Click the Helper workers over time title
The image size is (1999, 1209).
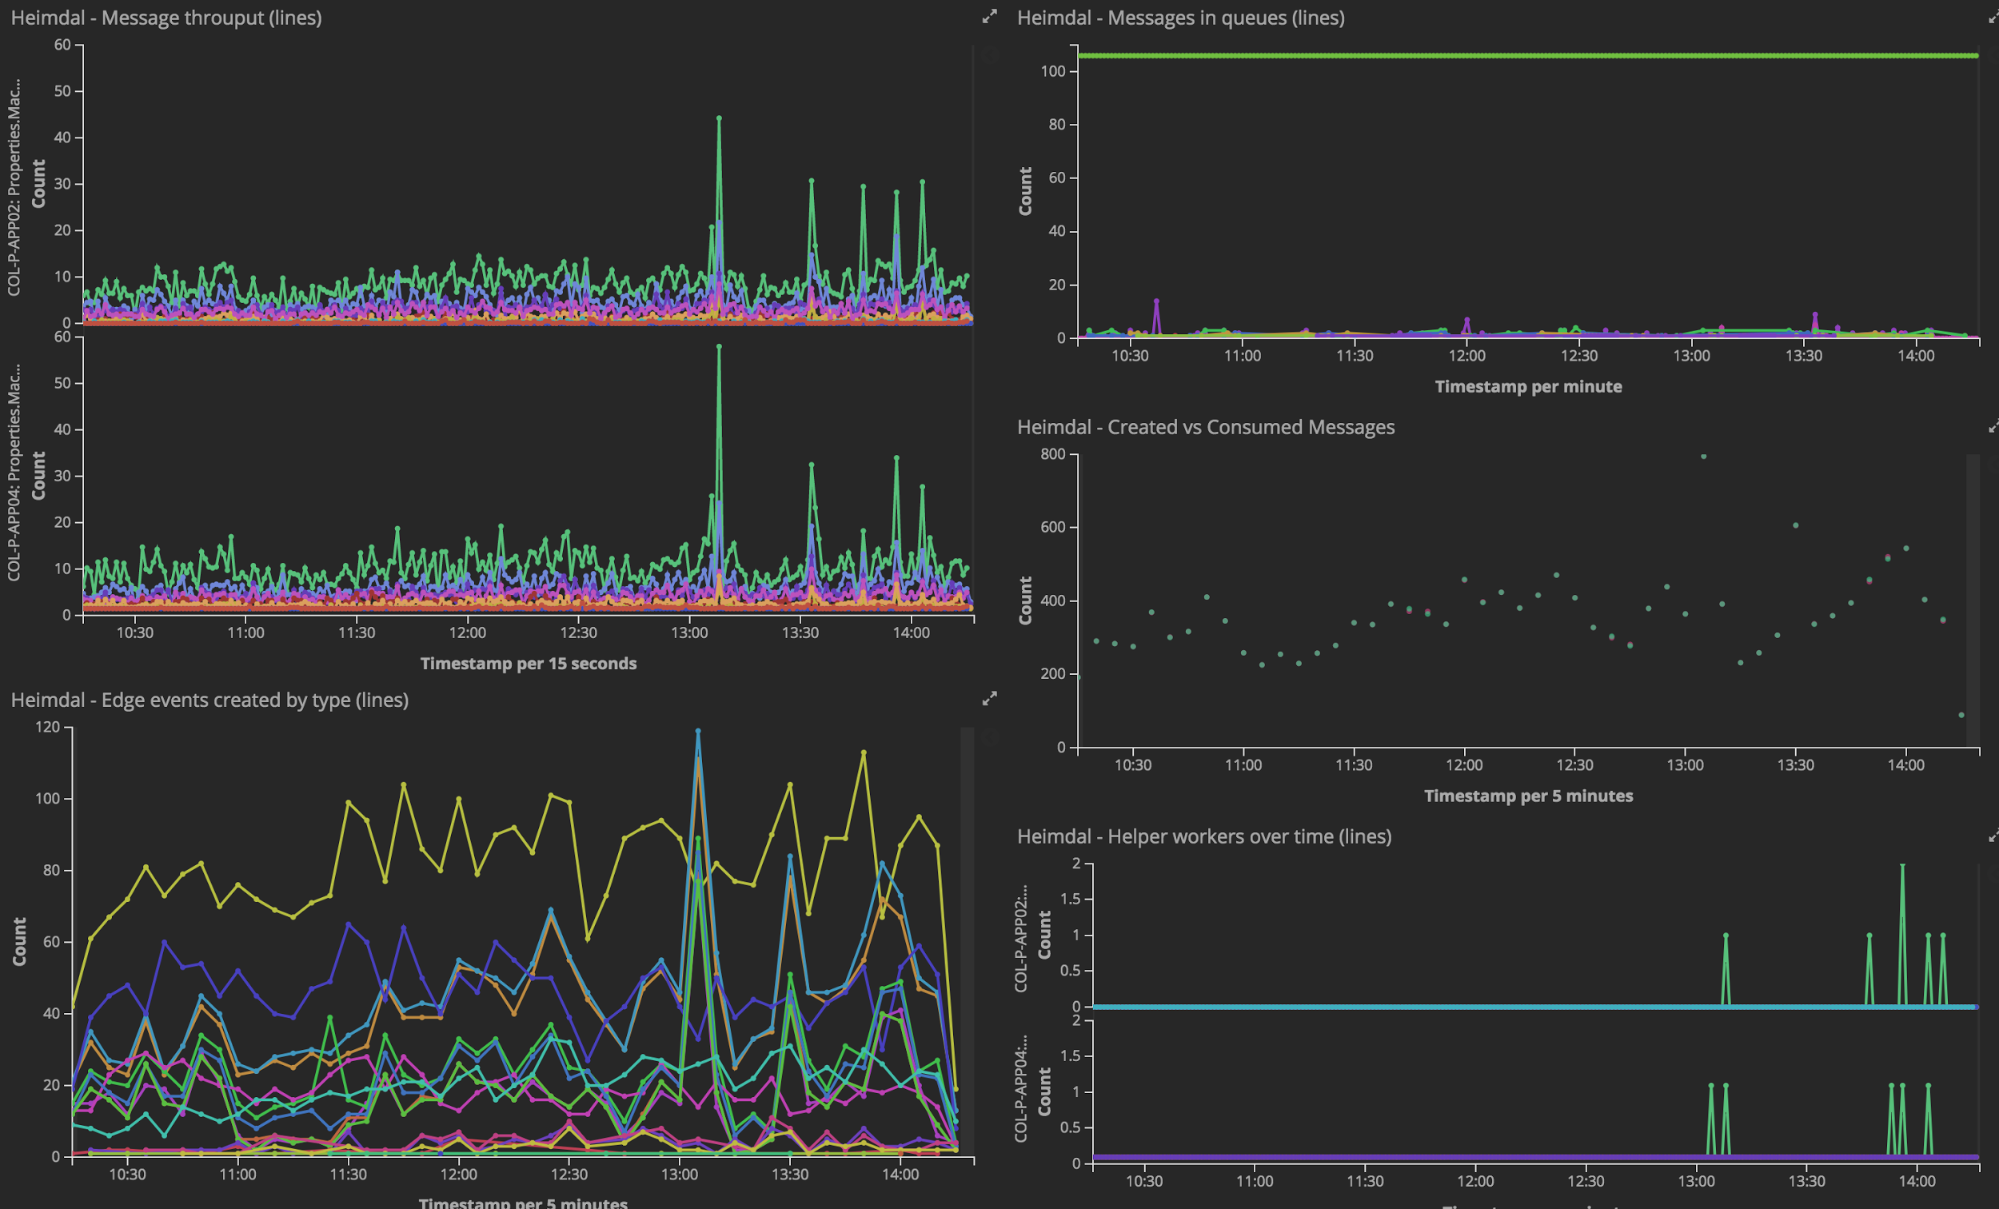pyautogui.click(x=1203, y=836)
